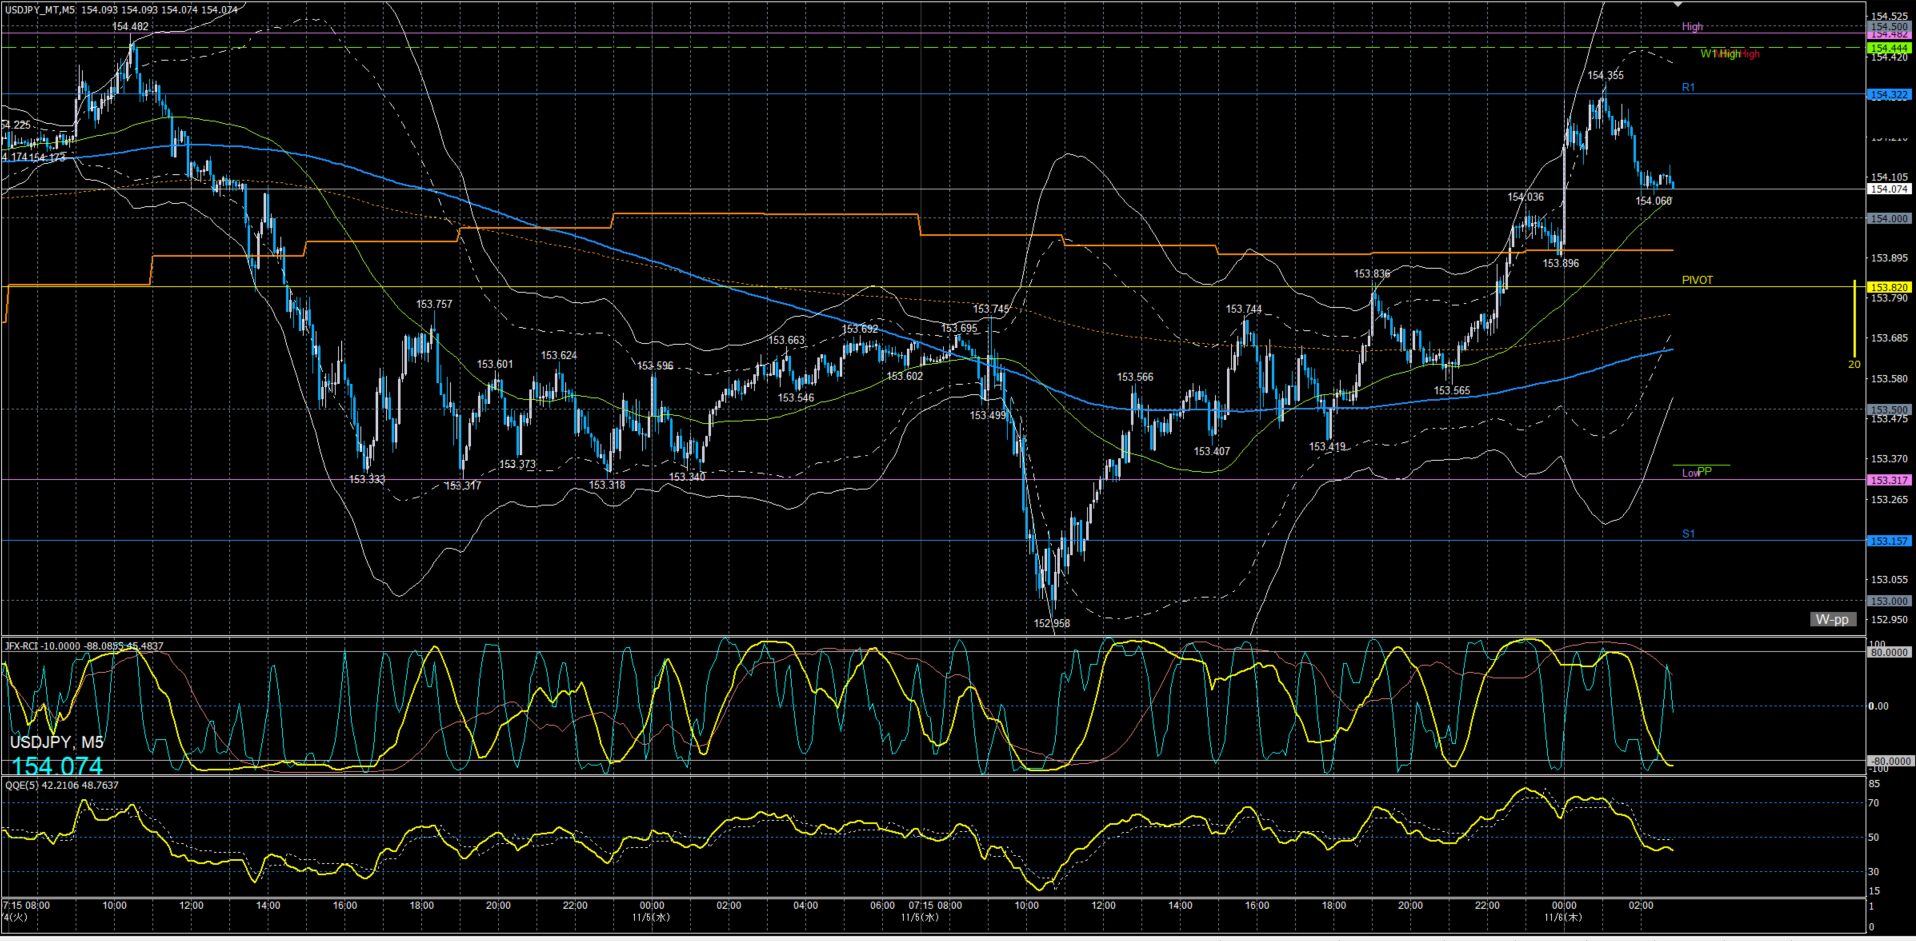Screen dimensions: 1916x941
Task: Click the 152.958 swing low label
Action: coord(1051,623)
